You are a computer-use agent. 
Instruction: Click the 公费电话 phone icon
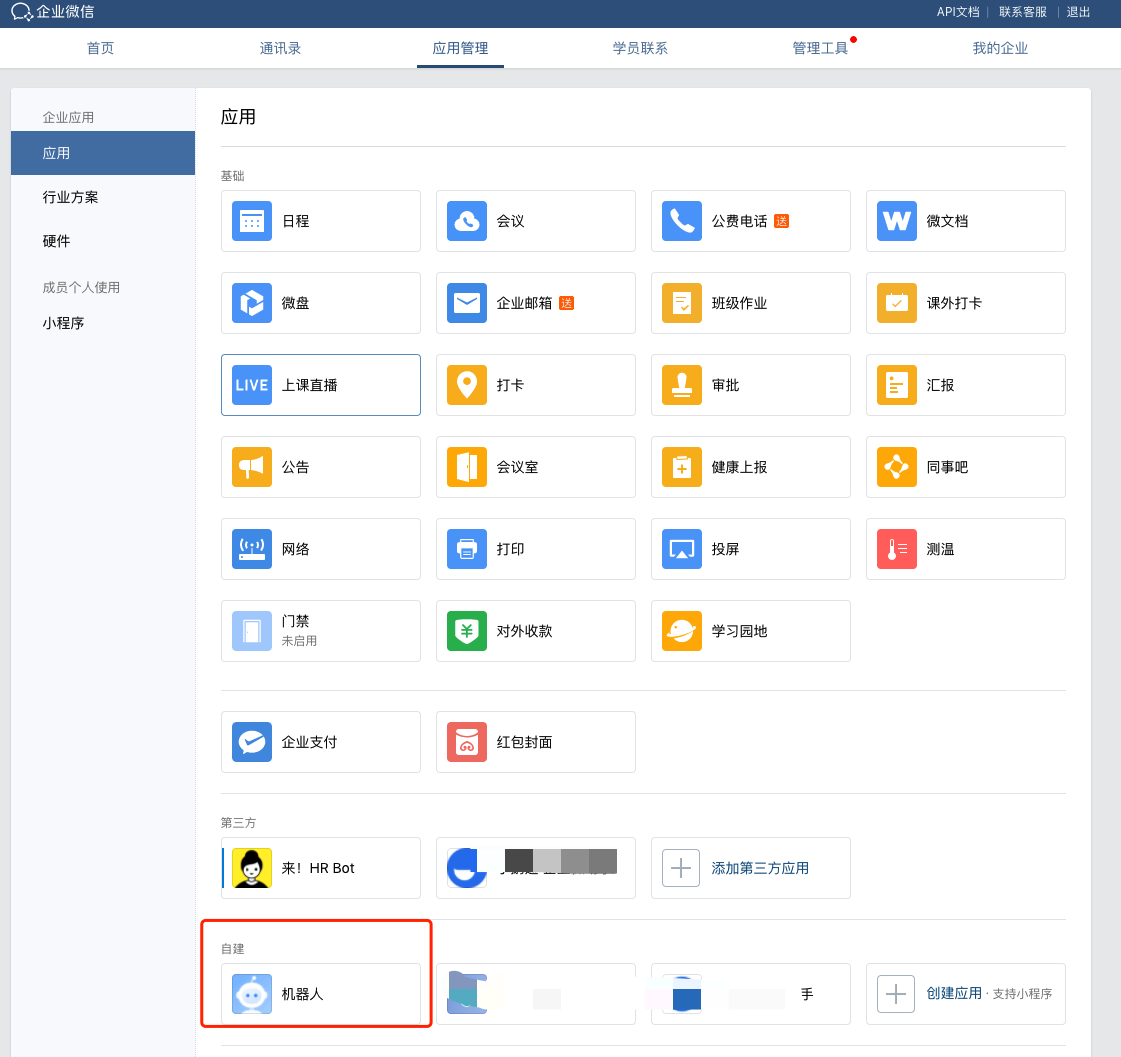(682, 221)
